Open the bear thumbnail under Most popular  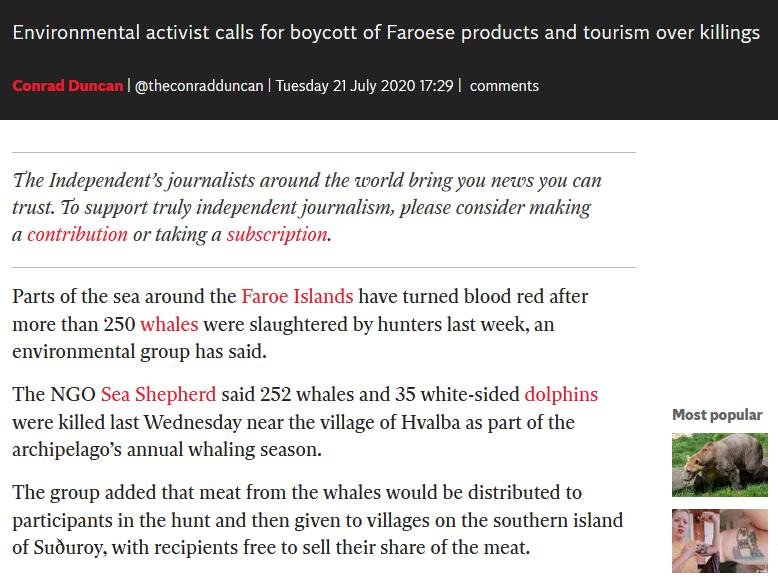tap(719, 464)
